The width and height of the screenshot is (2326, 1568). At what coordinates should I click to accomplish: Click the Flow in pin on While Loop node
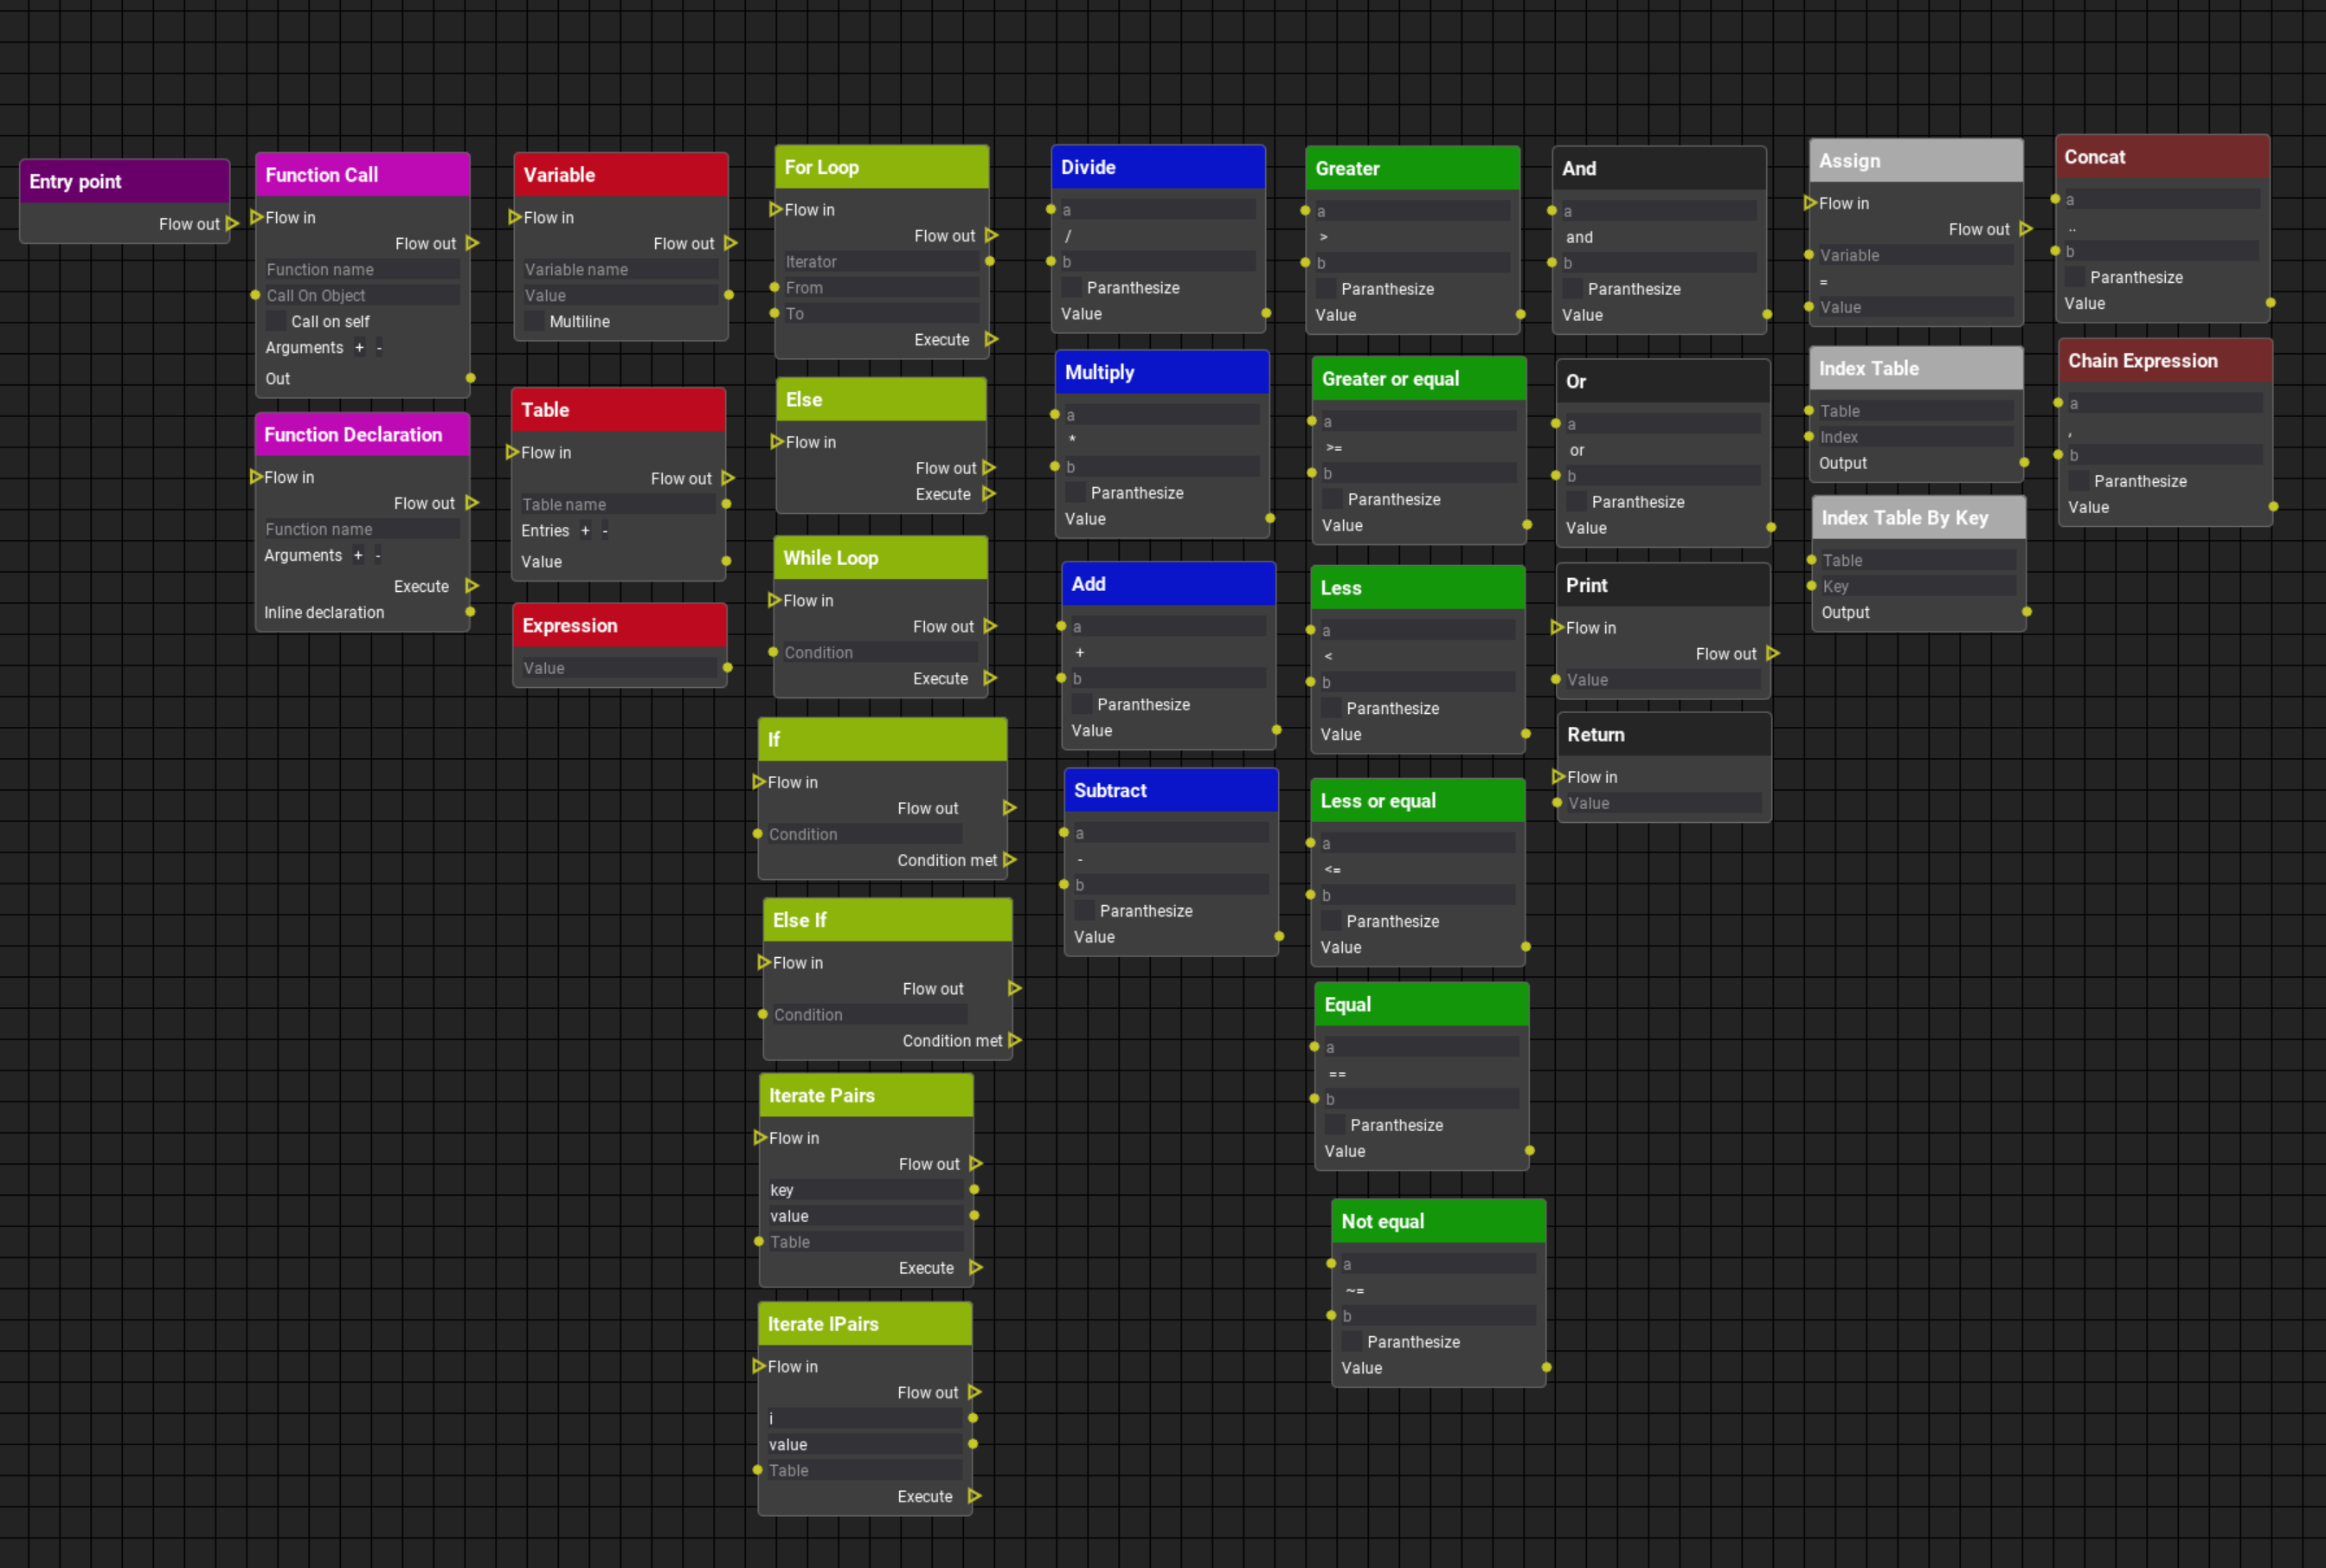(776, 600)
